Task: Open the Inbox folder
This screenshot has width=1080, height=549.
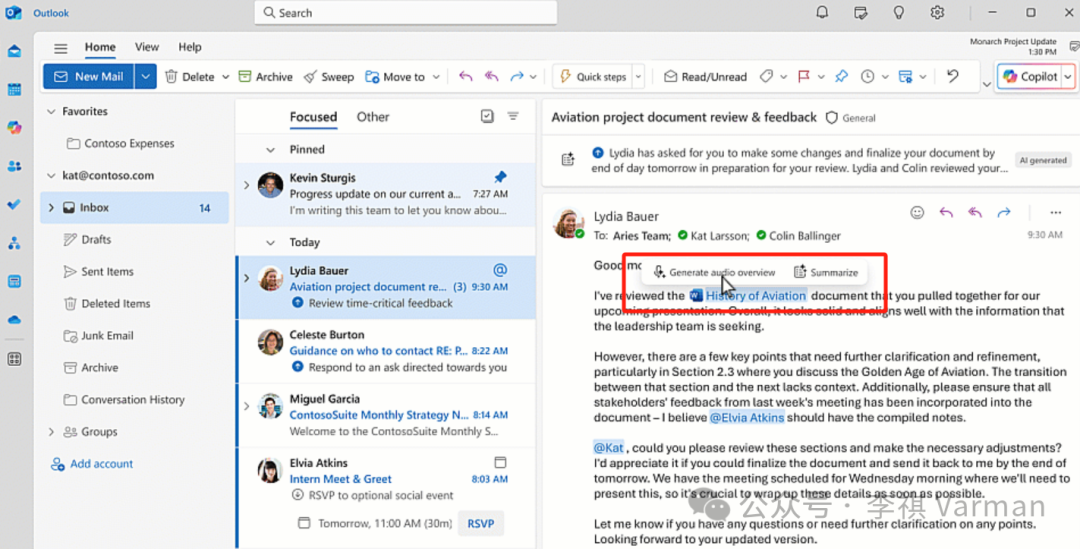Action: tap(135, 207)
